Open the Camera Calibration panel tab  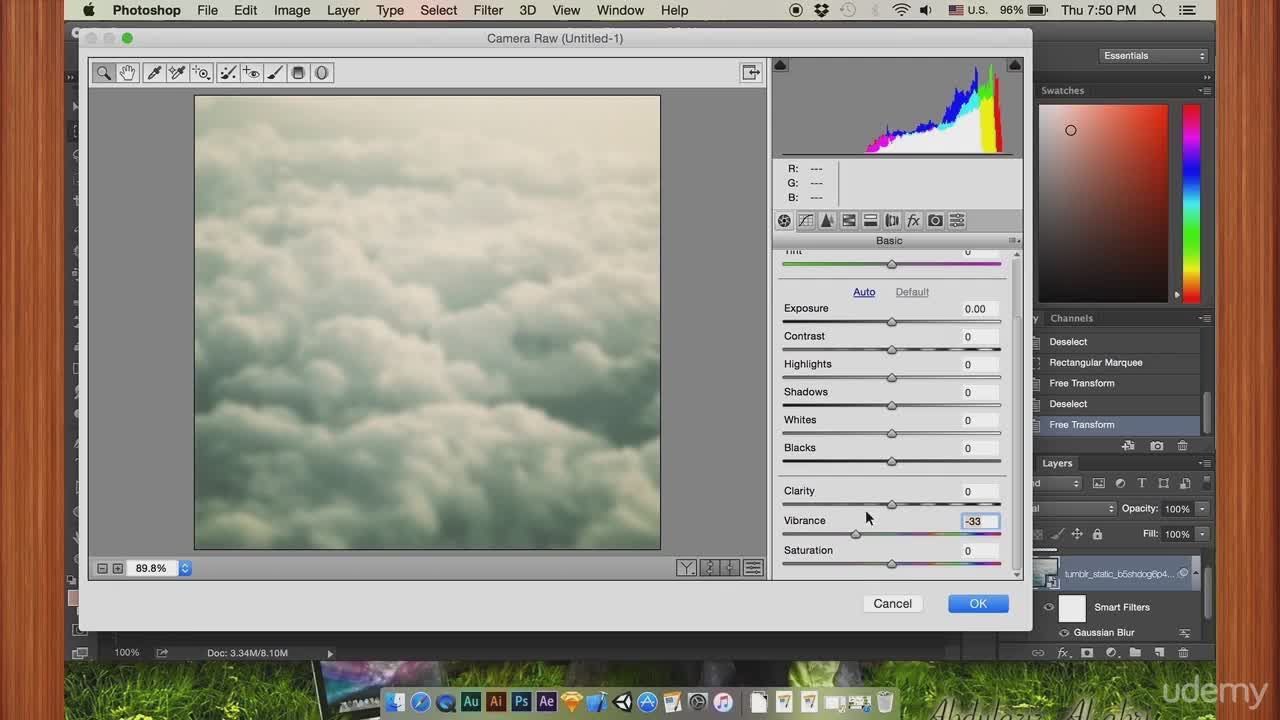(x=935, y=220)
